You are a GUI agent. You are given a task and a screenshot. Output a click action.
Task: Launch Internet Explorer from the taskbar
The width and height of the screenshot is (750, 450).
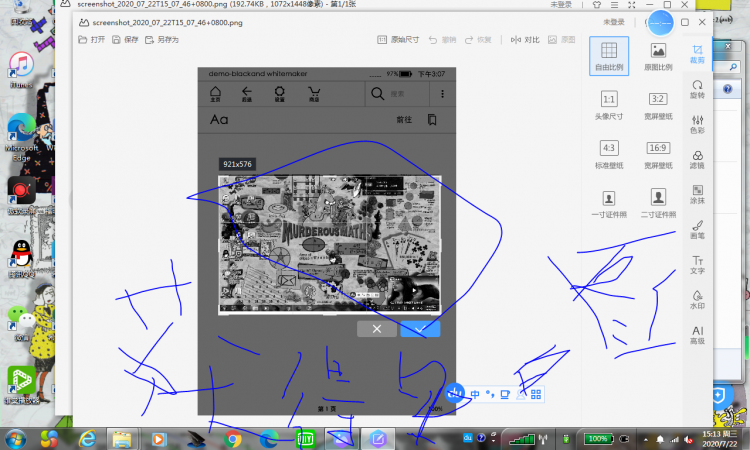click(x=88, y=439)
